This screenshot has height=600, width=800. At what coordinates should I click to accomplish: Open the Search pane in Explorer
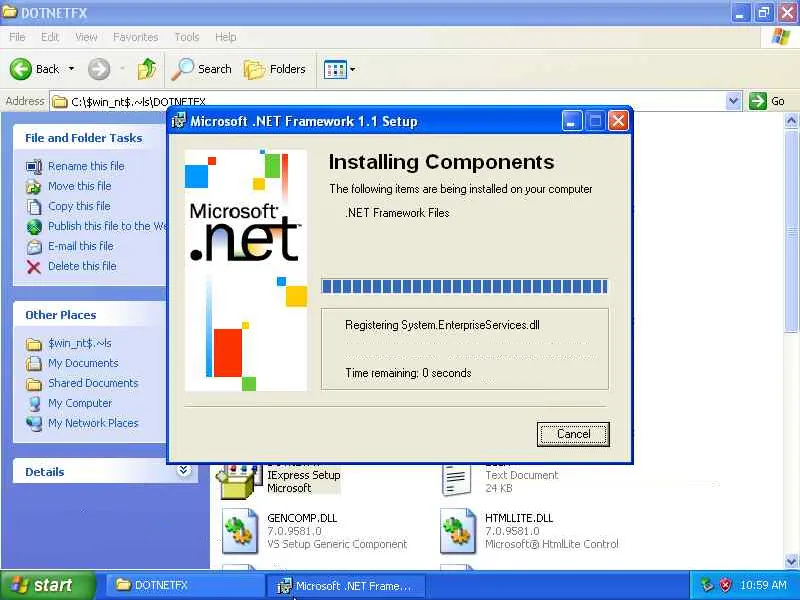tap(202, 69)
